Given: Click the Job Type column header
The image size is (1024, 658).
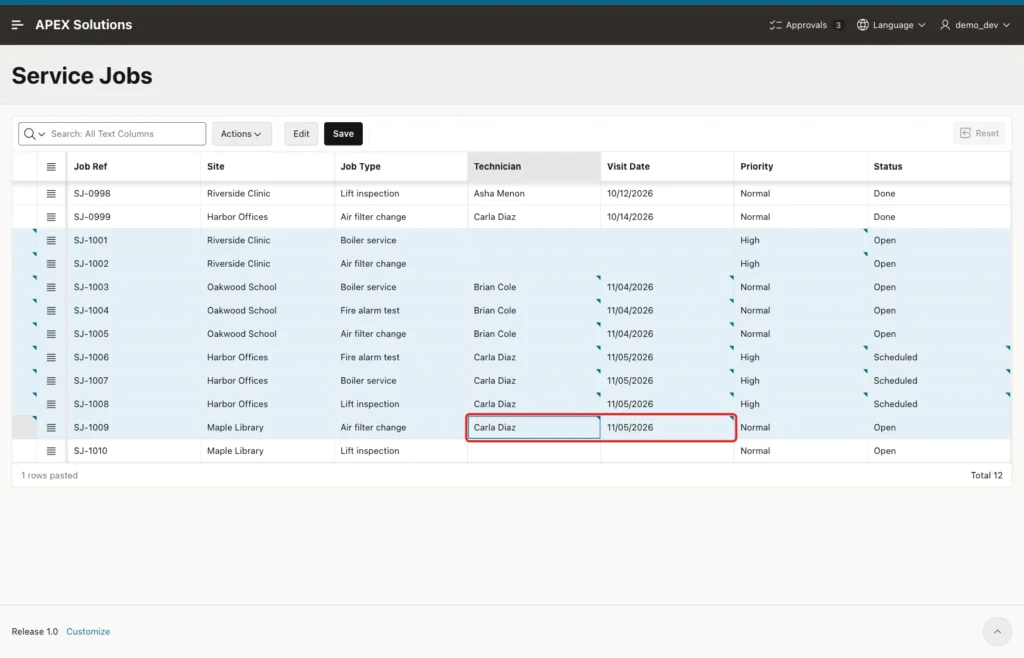Looking at the screenshot, I should [401, 166].
